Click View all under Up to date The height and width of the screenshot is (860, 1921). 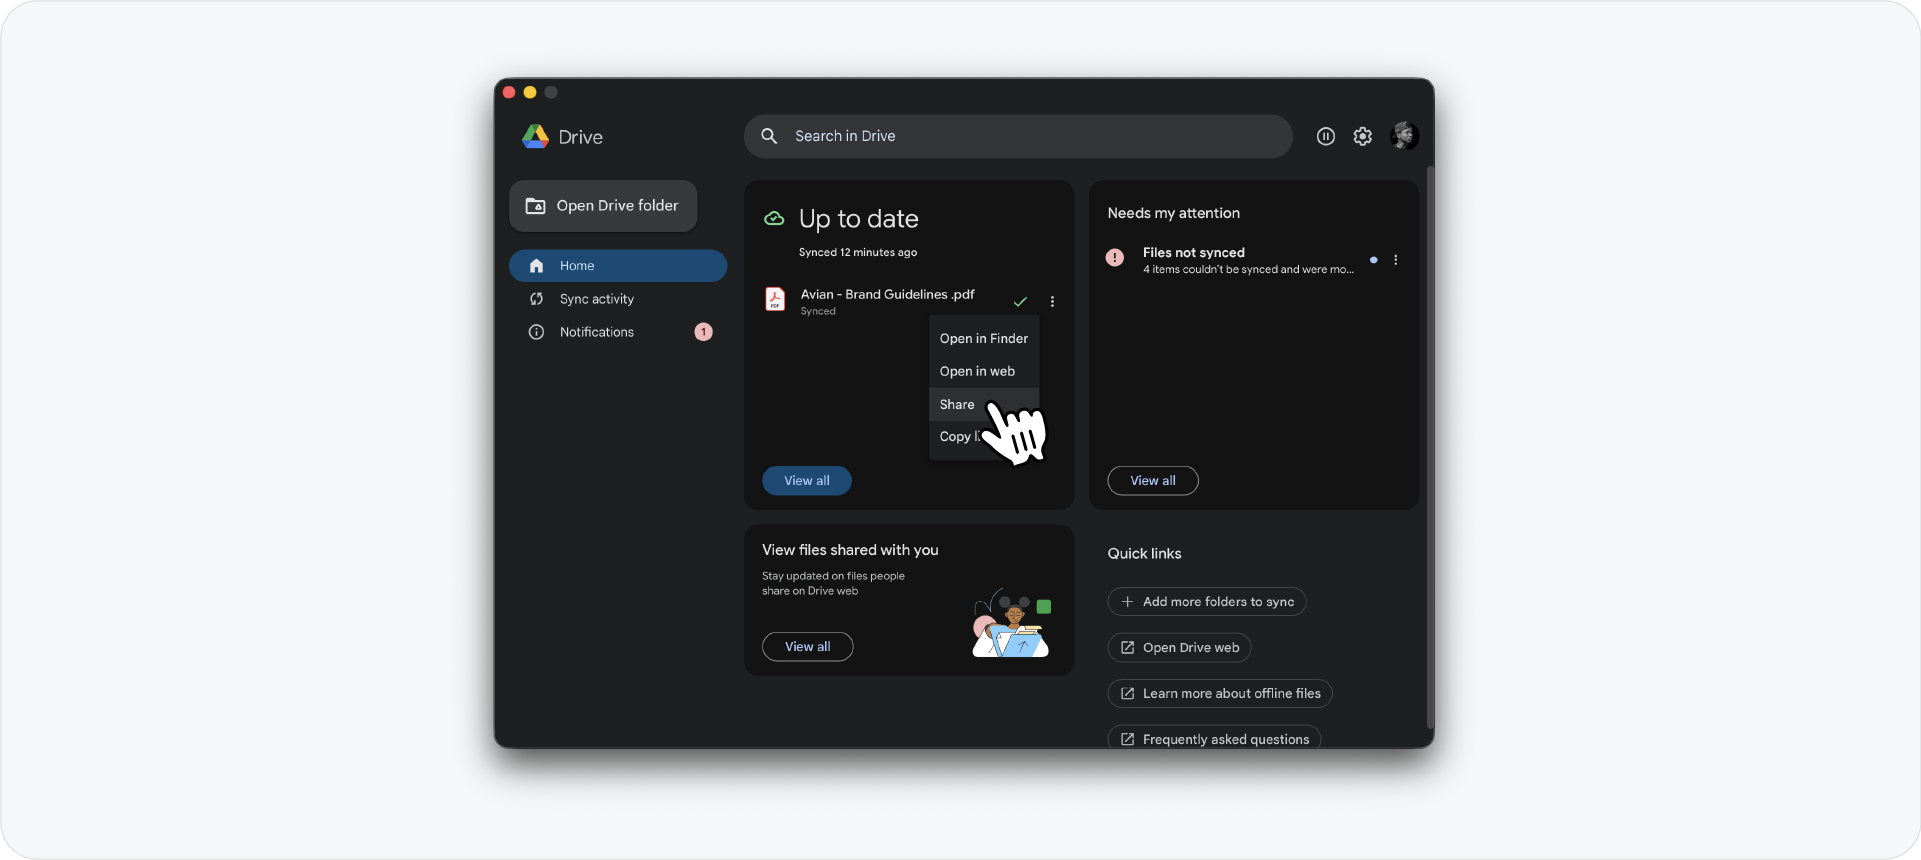(807, 481)
